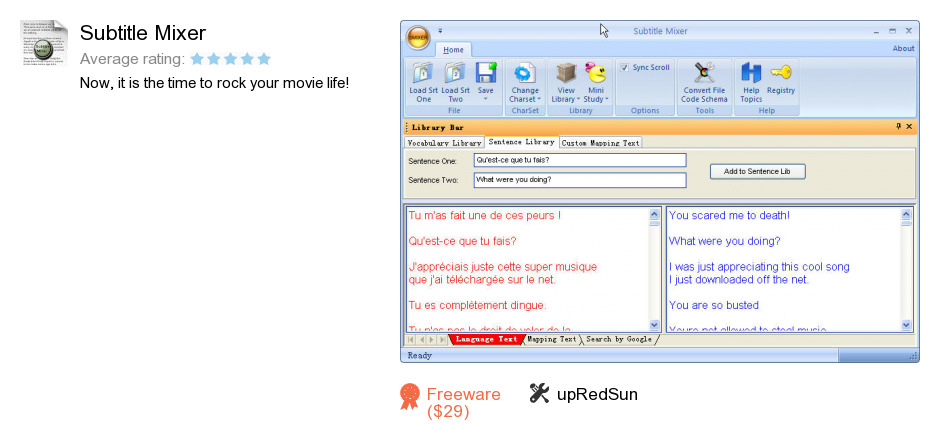The height and width of the screenshot is (447, 940).
Task: Click scroll down arrow of English pane
Action: (x=906, y=325)
